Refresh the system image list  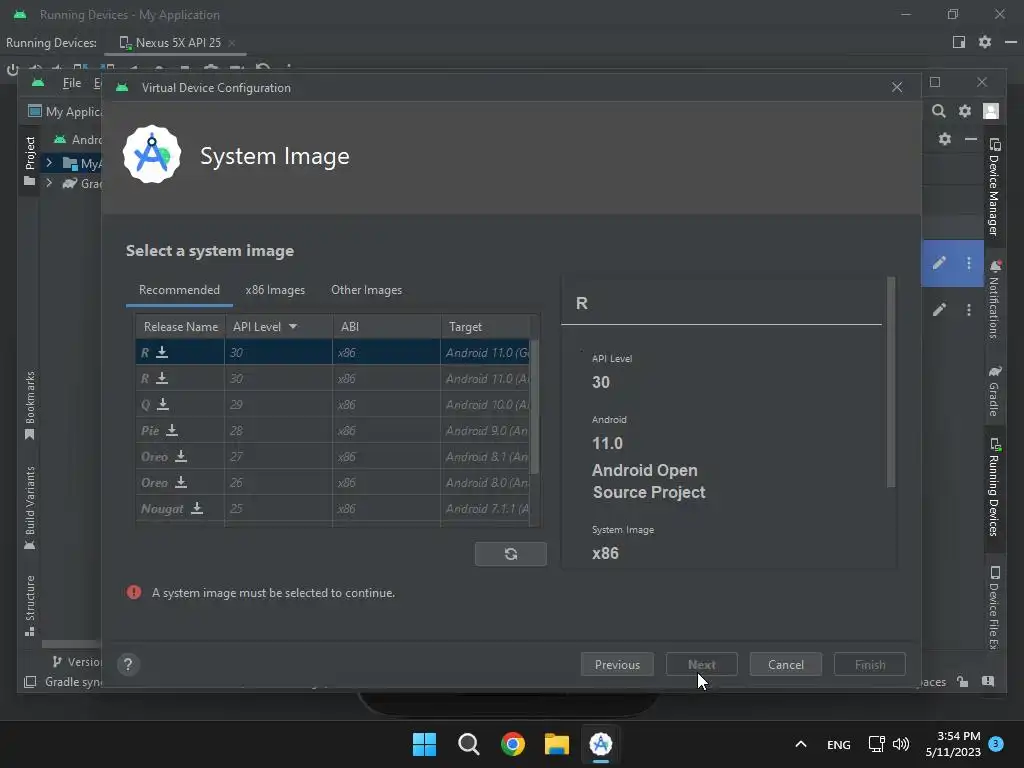click(511, 554)
